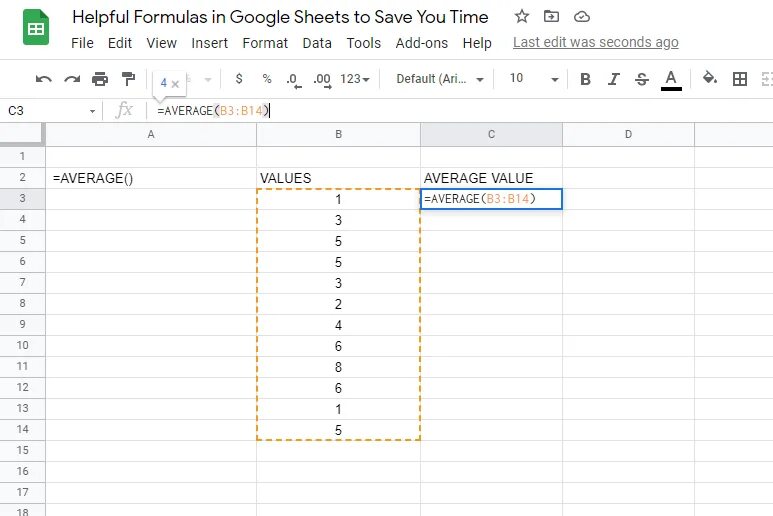This screenshot has height=516, width=773.
Task: Toggle italic formatting
Action: pos(614,79)
